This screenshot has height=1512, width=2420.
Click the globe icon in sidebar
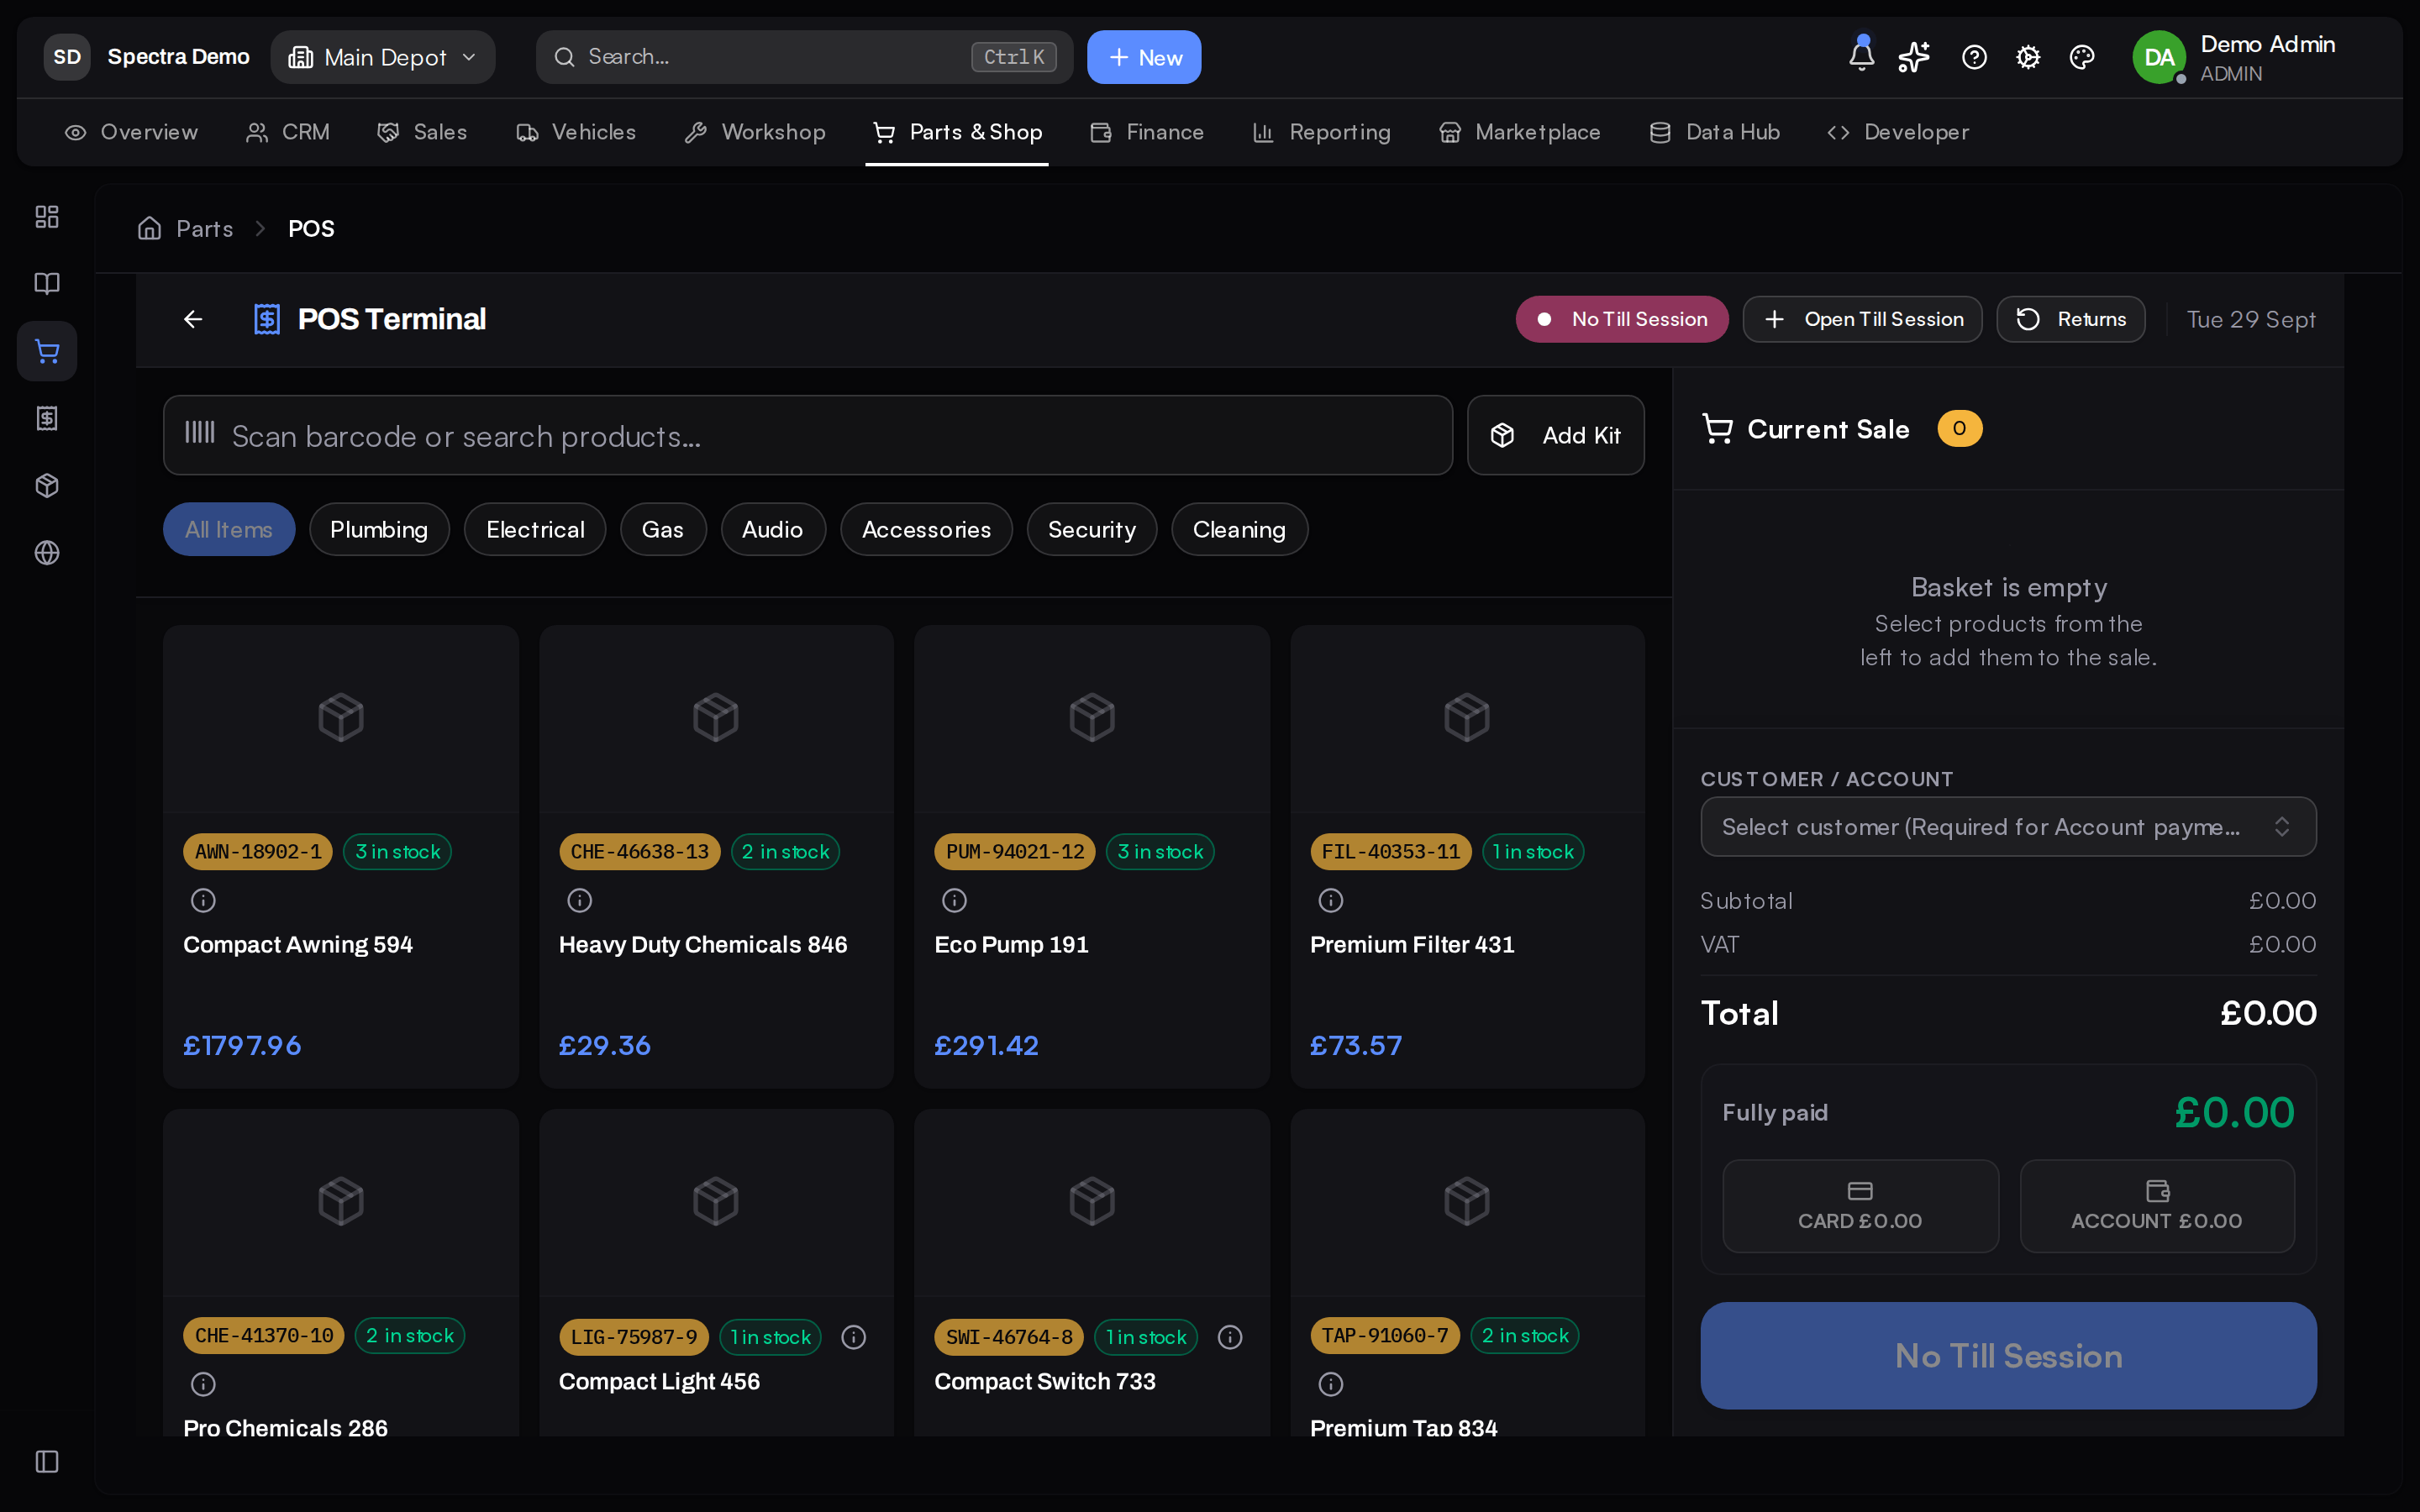47,553
